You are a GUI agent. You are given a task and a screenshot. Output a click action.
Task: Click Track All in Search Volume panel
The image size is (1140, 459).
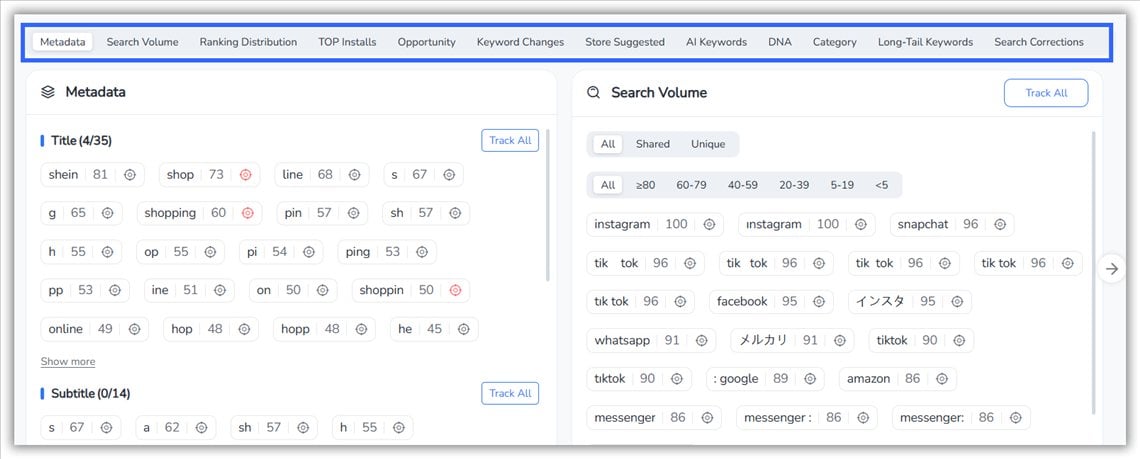click(1046, 93)
